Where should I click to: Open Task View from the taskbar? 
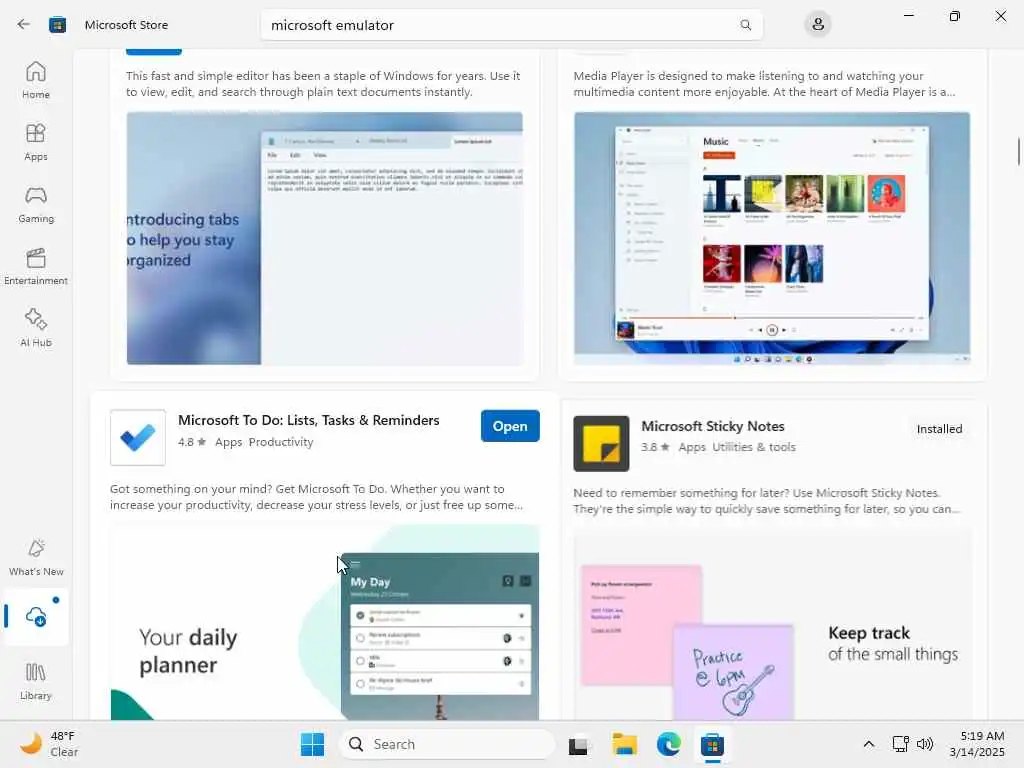[x=578, y=745]
